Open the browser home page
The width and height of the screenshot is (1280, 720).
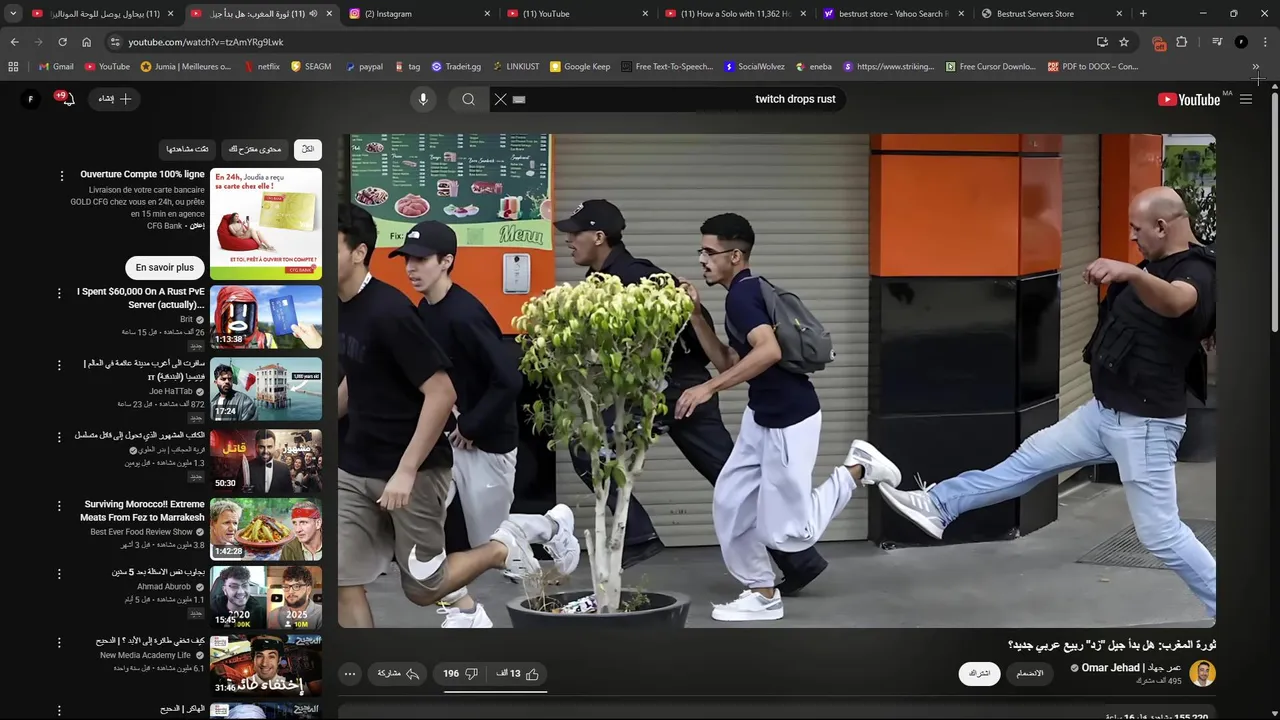pos(86,42)
